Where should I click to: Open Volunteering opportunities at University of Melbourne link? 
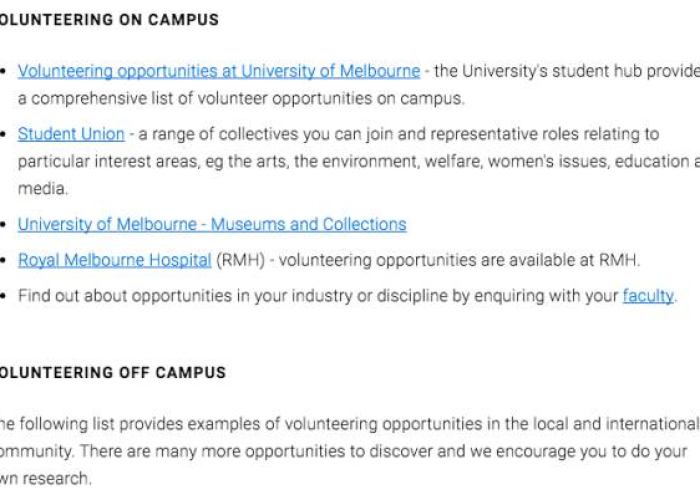point(219,71)
